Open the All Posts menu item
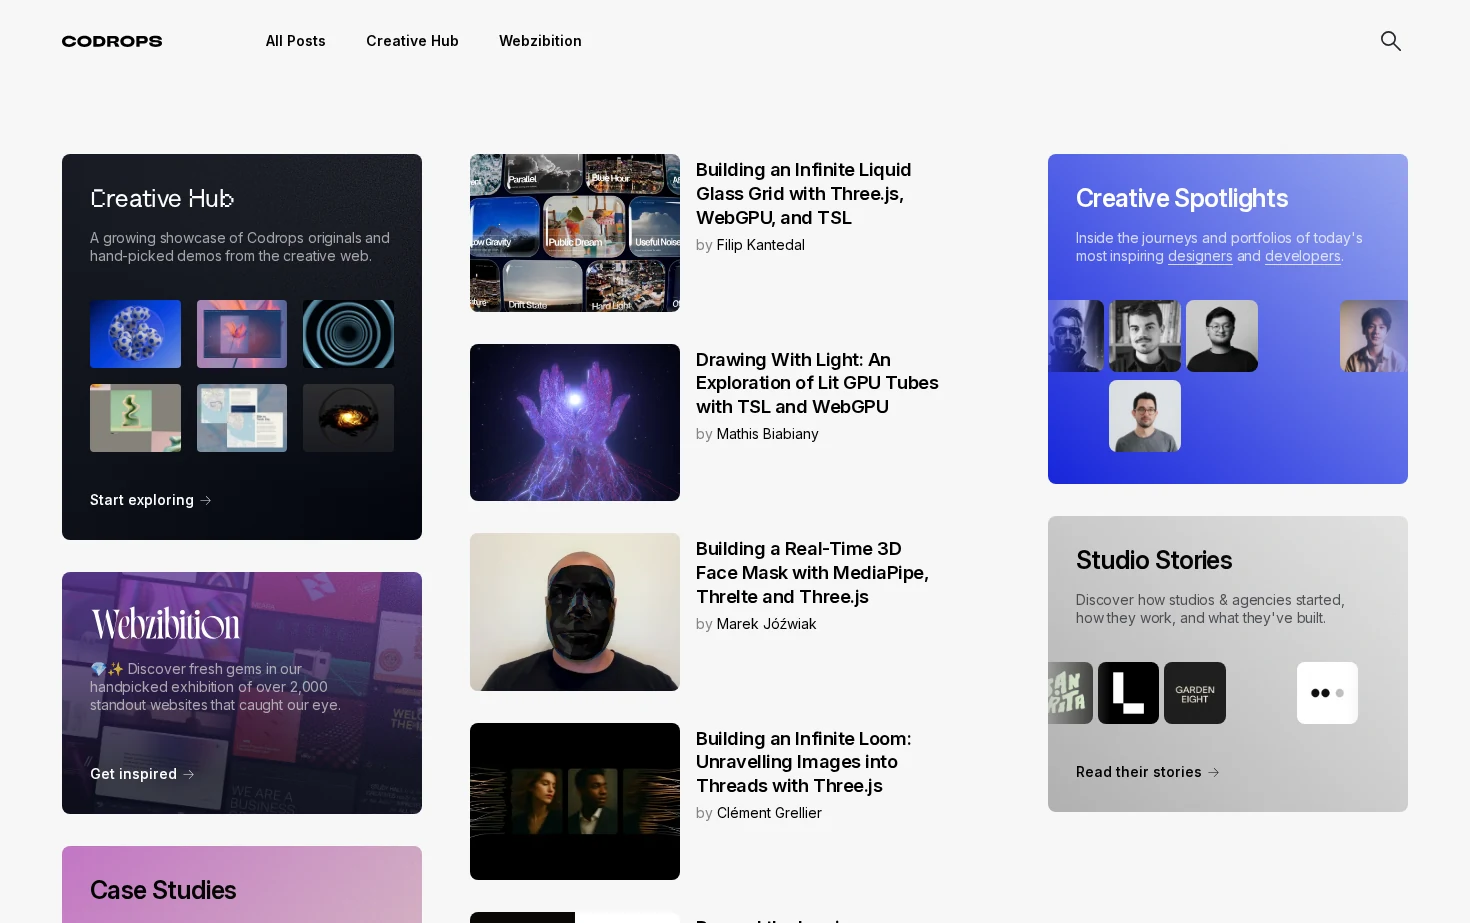Screen dimensions: 1470x923 click(x=296, y=41)
